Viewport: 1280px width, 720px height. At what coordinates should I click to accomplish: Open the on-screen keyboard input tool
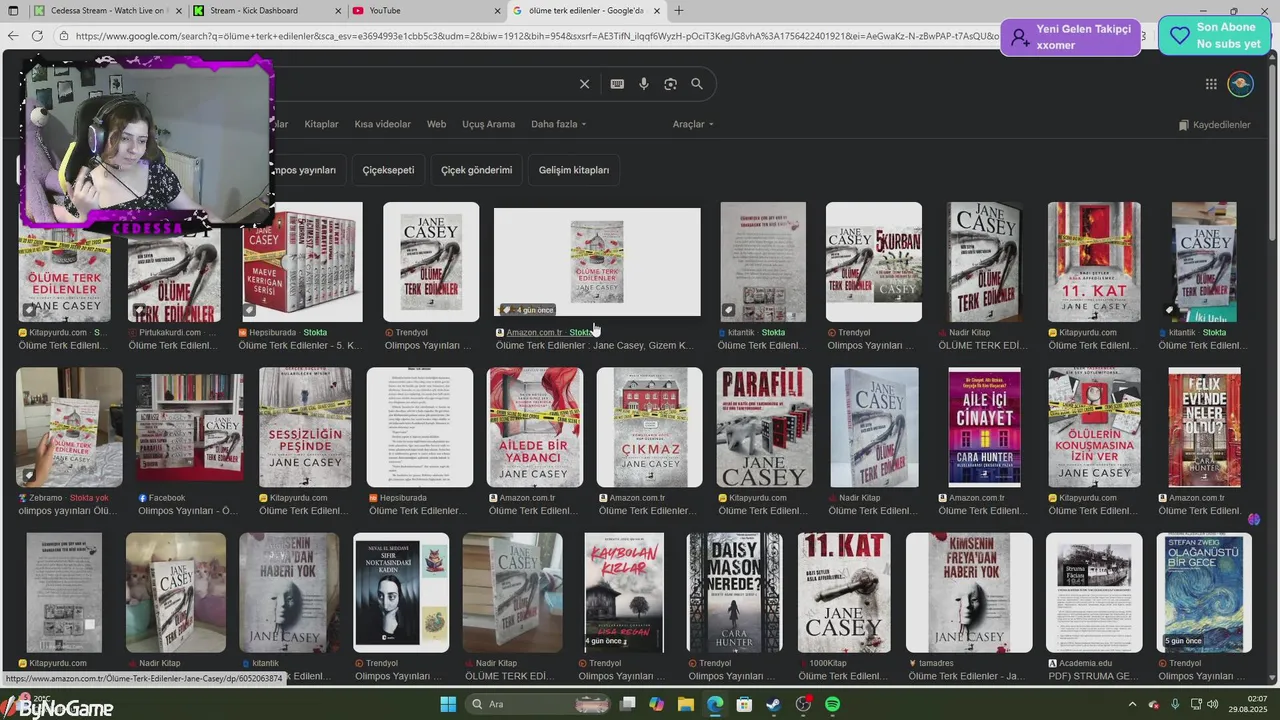pos(617,84)
